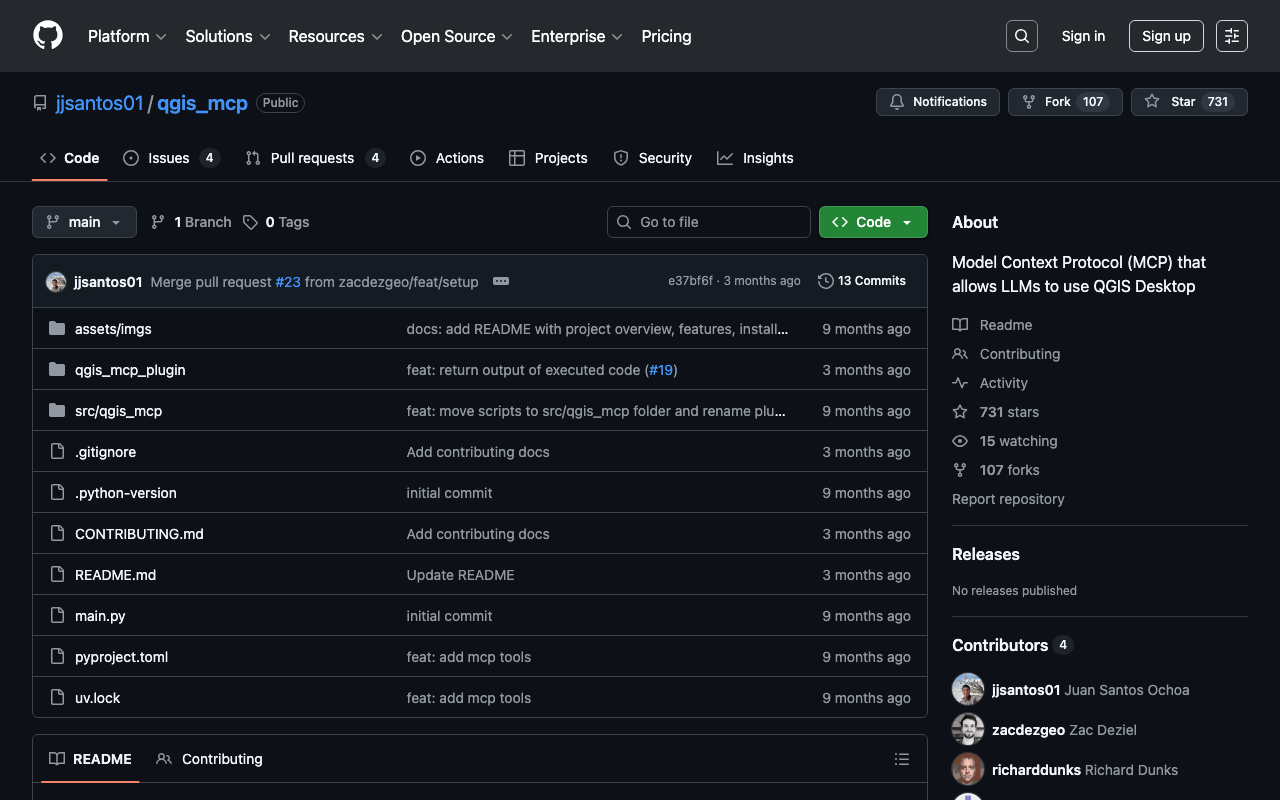This screenshot has height=800, width=1280.
Task: Open the qgis_mcp_plugin folder
Action: (130, 370)
